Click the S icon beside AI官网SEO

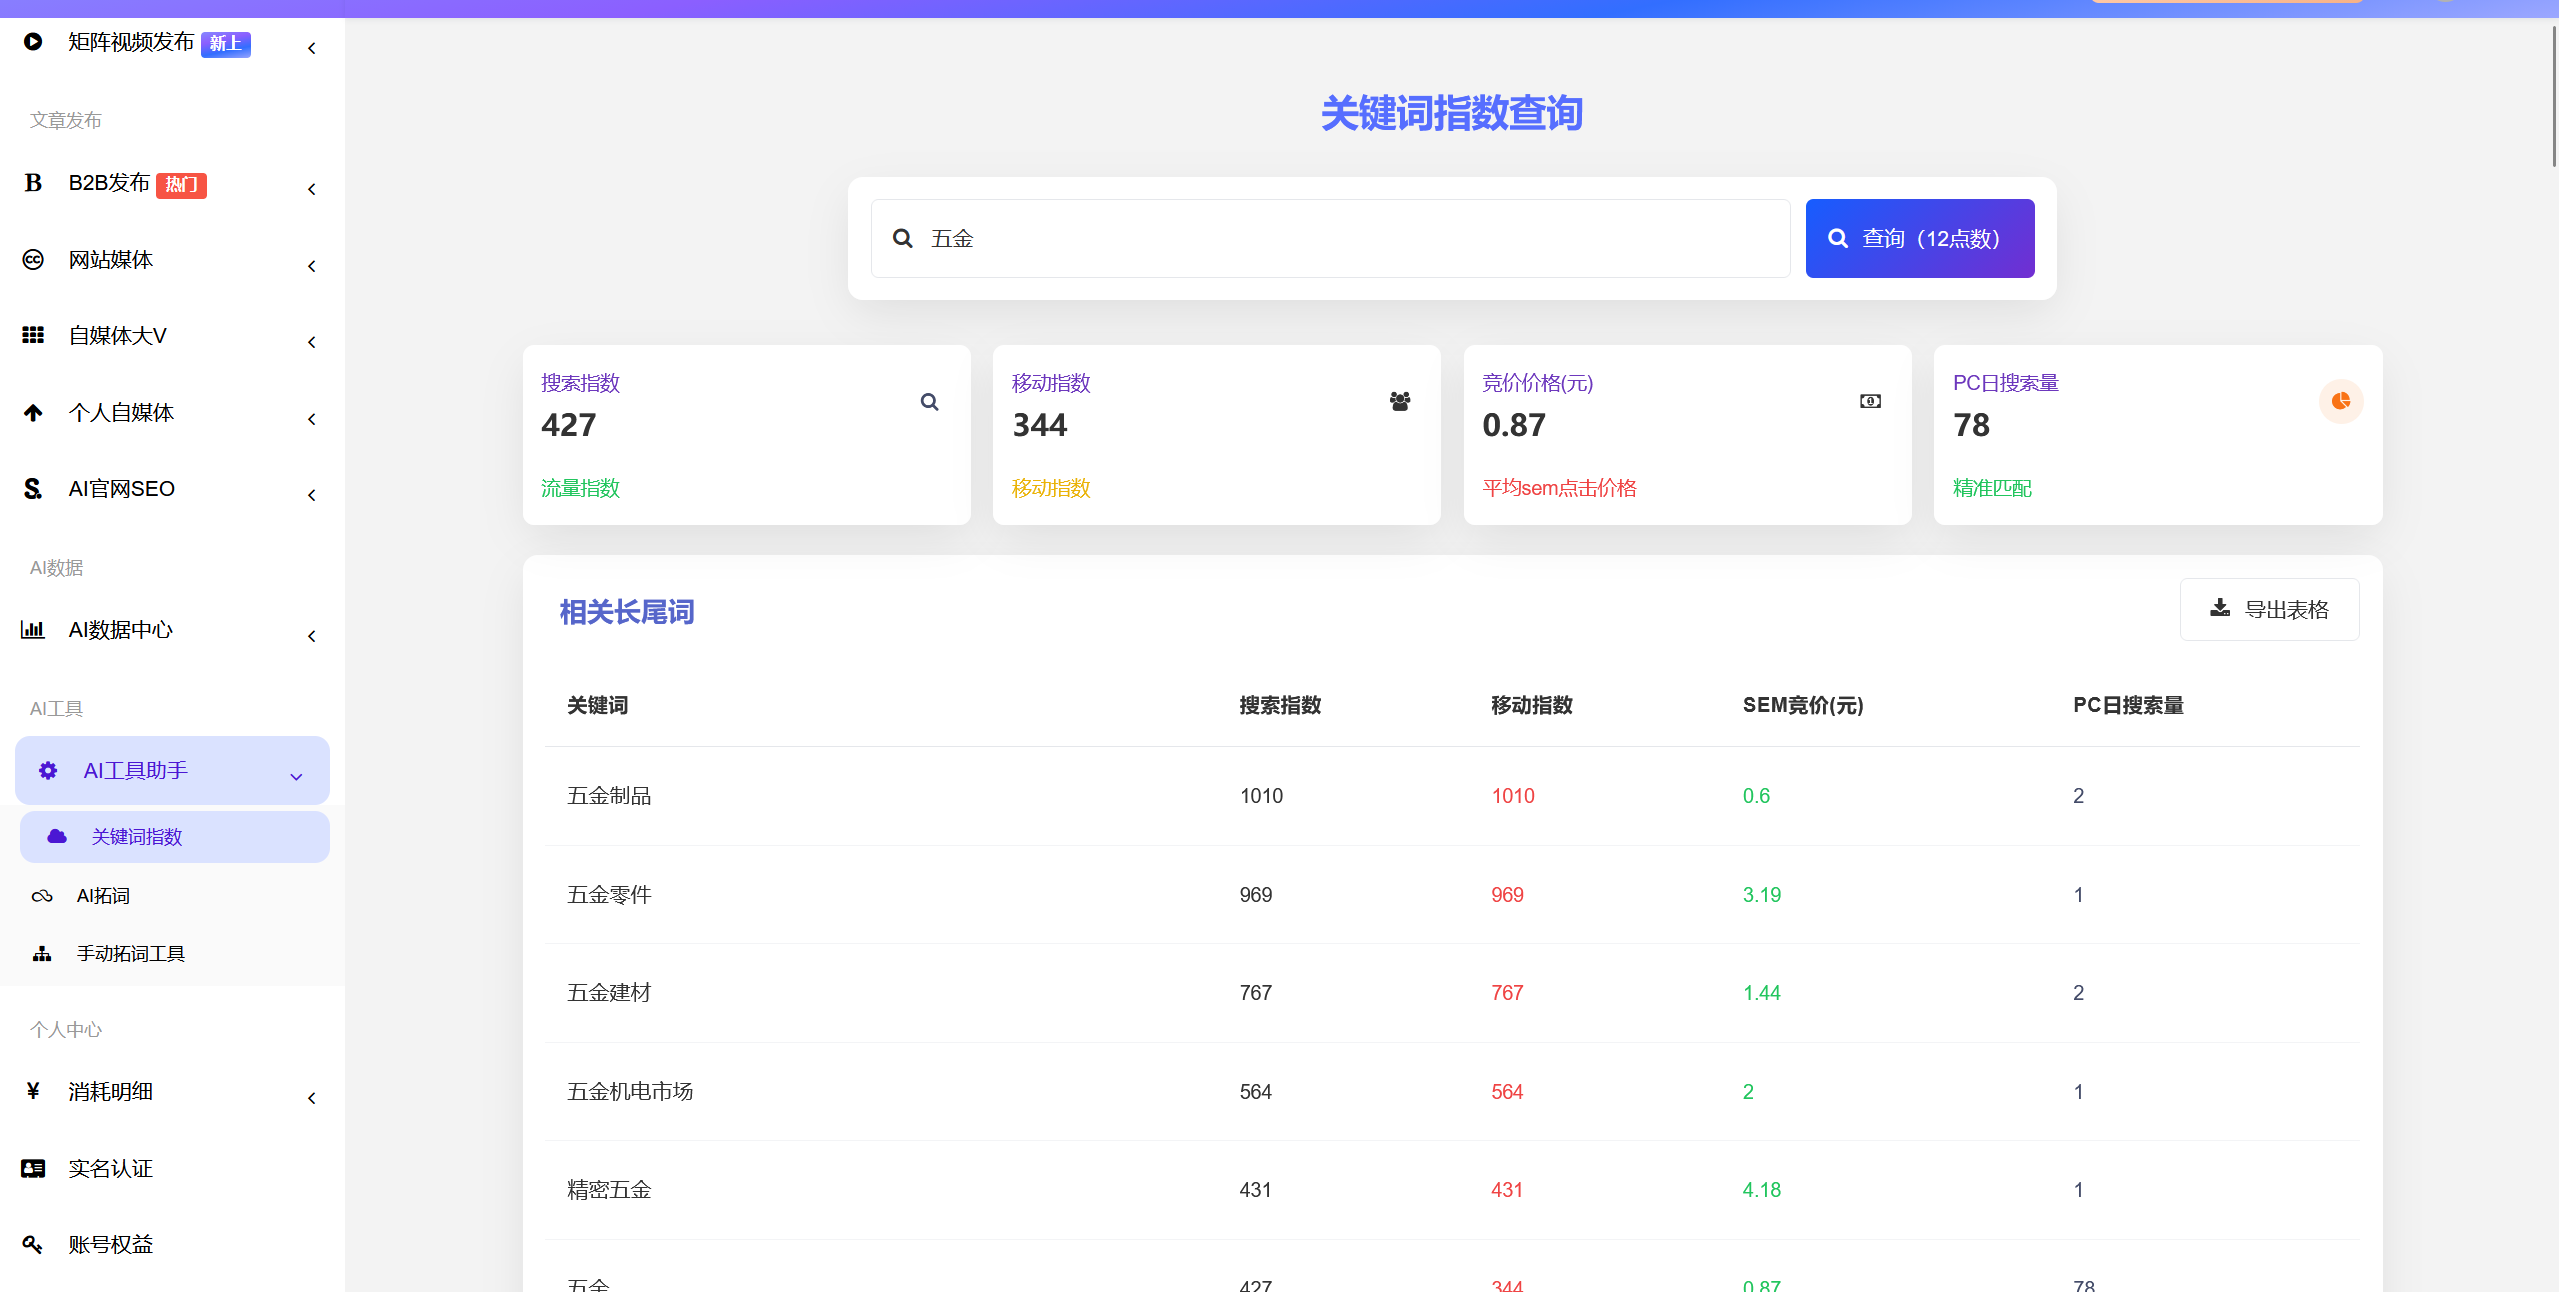click(x=33, y=489)
